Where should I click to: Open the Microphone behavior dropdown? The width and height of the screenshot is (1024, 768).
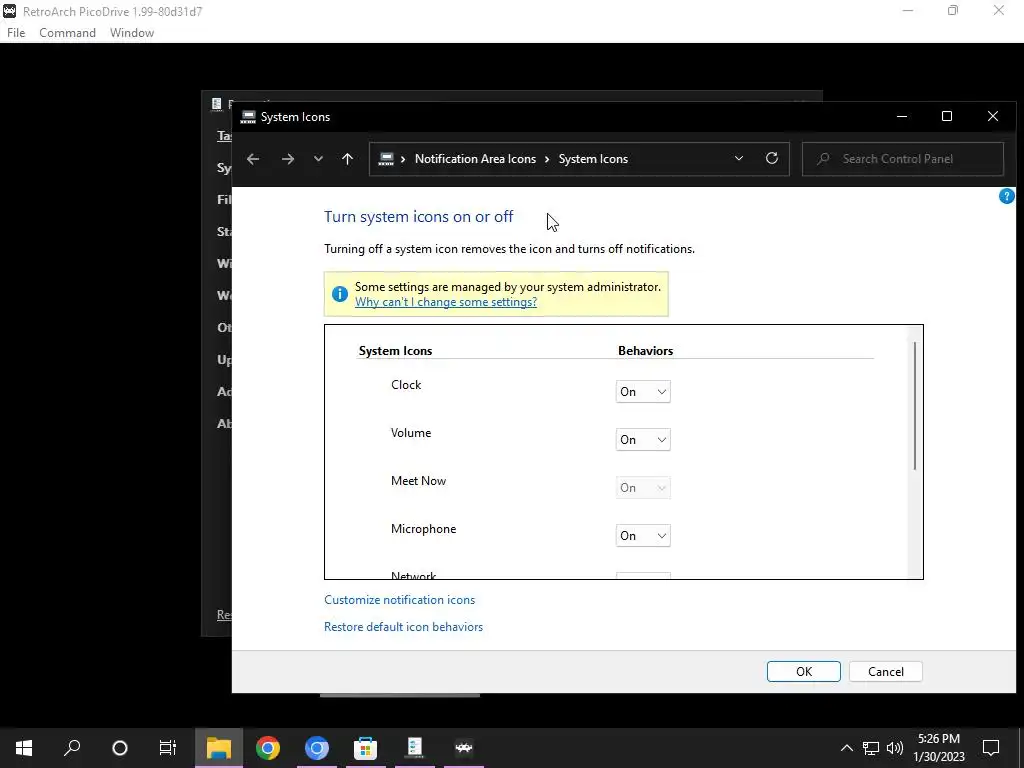(643, 536)
